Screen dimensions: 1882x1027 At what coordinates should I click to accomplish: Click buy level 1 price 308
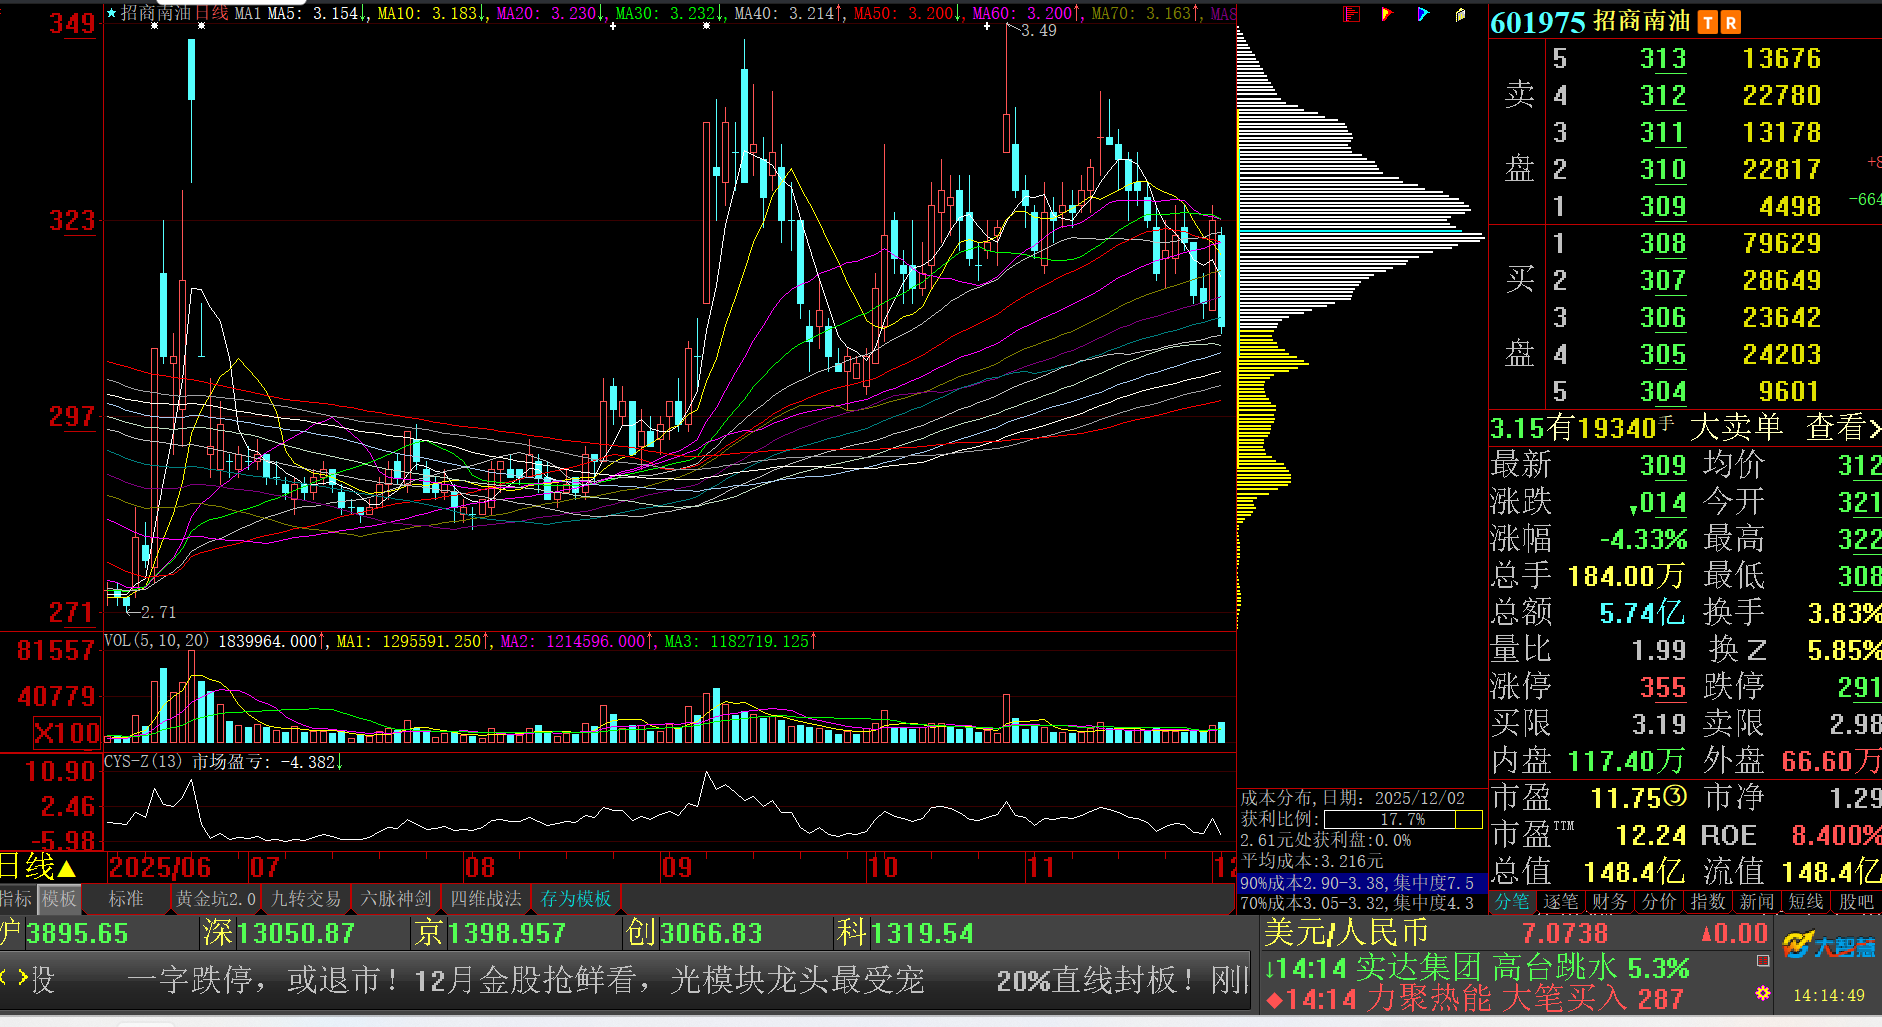(1663, 243)
